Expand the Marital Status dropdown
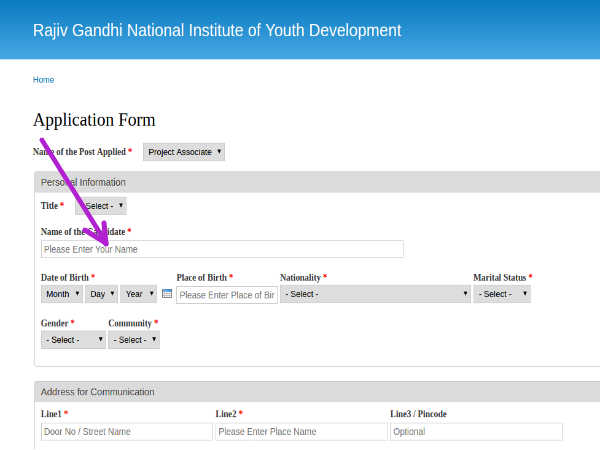This screenshot has height=450, width=600. (502, 294)
